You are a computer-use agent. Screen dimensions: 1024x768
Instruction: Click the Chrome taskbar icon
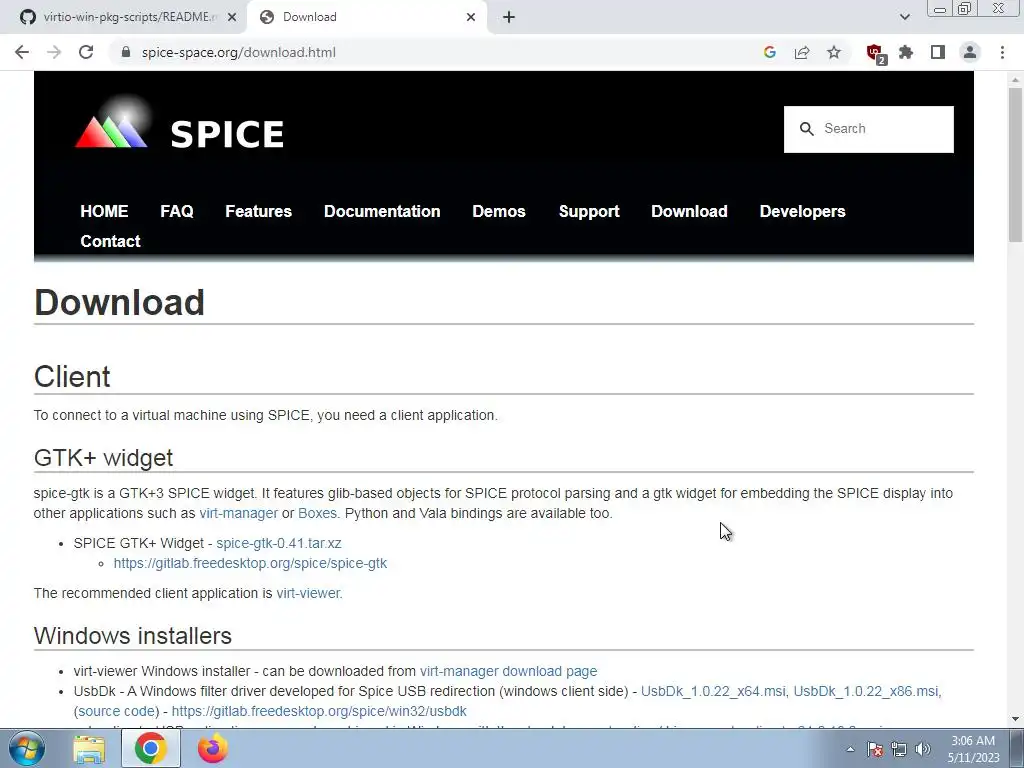pos(150,748)
